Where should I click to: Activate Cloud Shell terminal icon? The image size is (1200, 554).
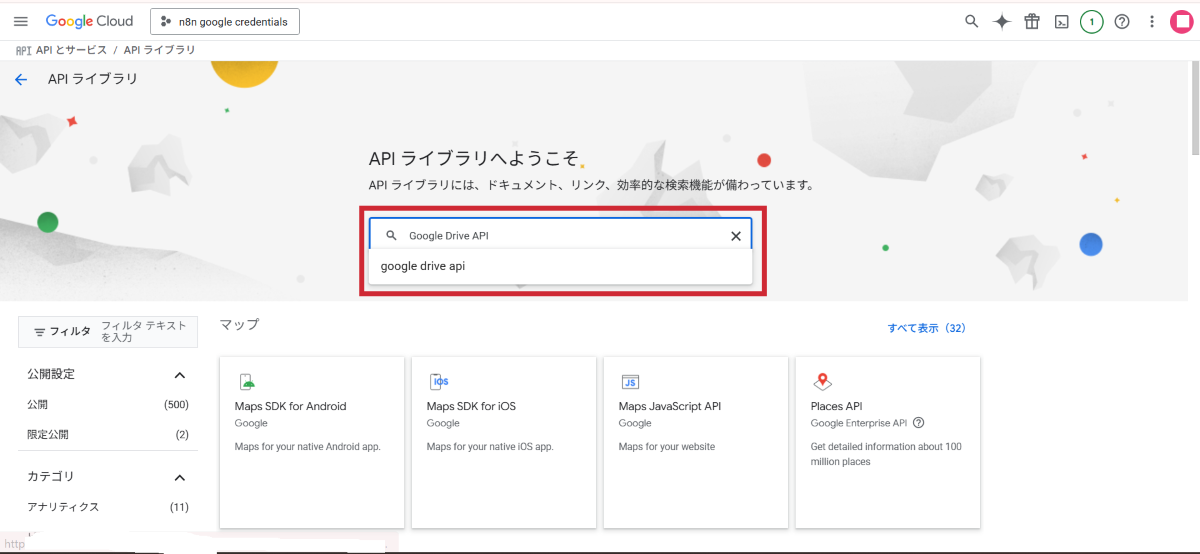pyautogui.click(x=1062, y=21)
